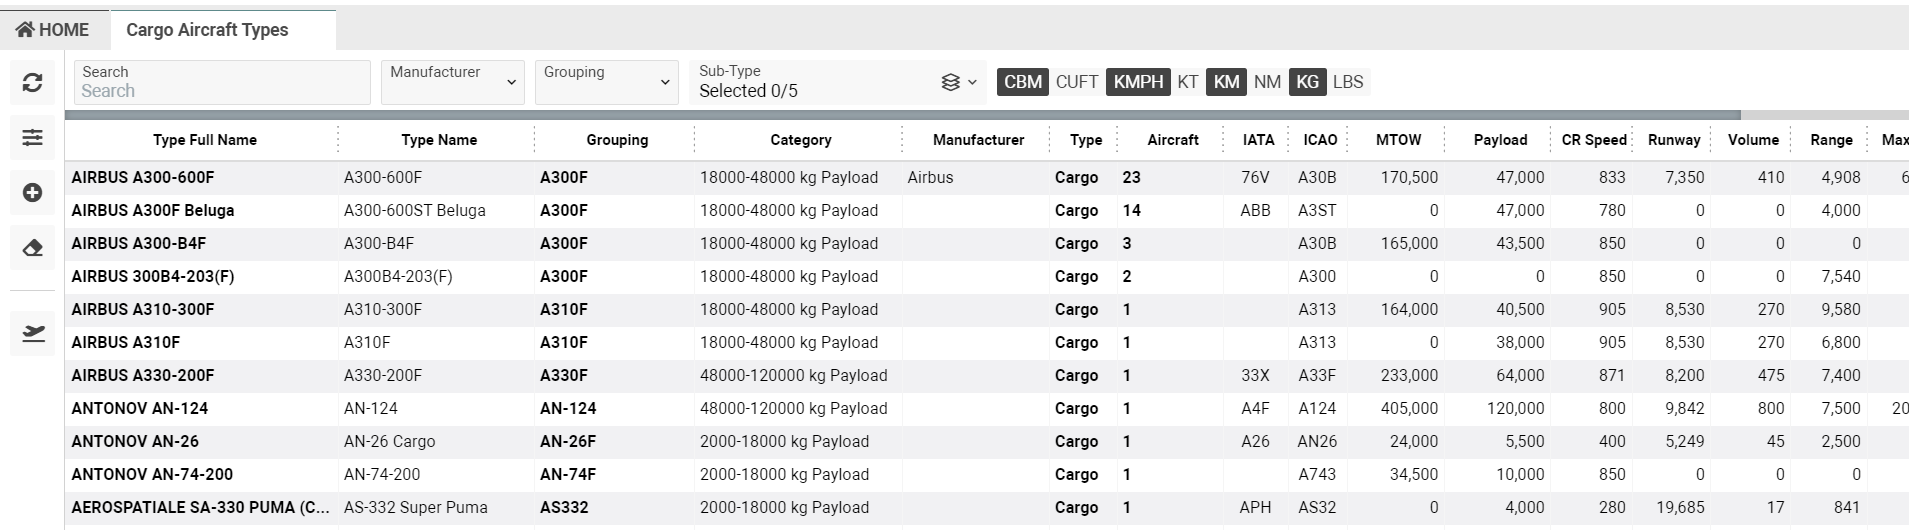1909x530 pixels.
Task: Switch to the Cargo Aircraft Types tab
Action: 207,30
